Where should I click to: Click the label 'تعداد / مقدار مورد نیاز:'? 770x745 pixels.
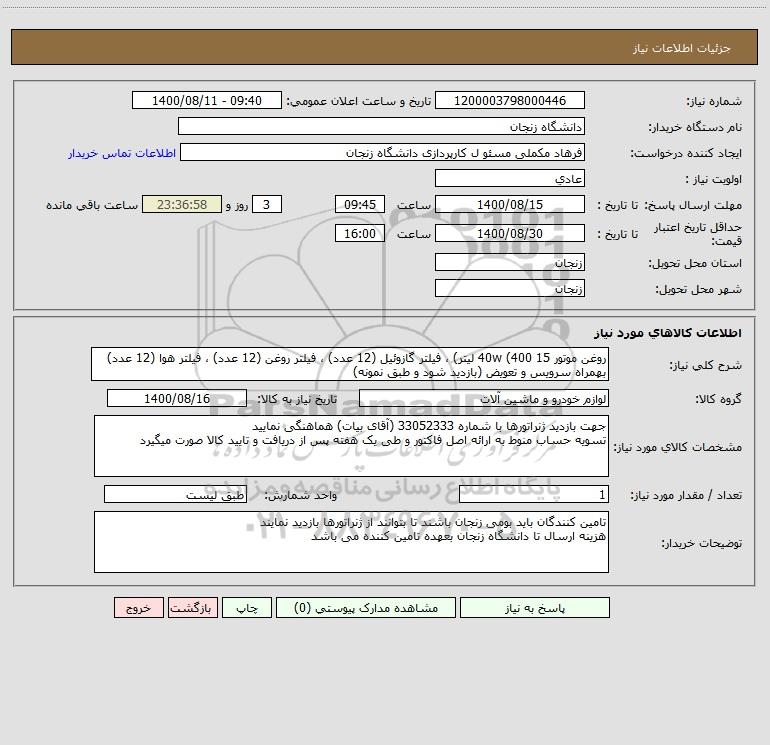686,496
